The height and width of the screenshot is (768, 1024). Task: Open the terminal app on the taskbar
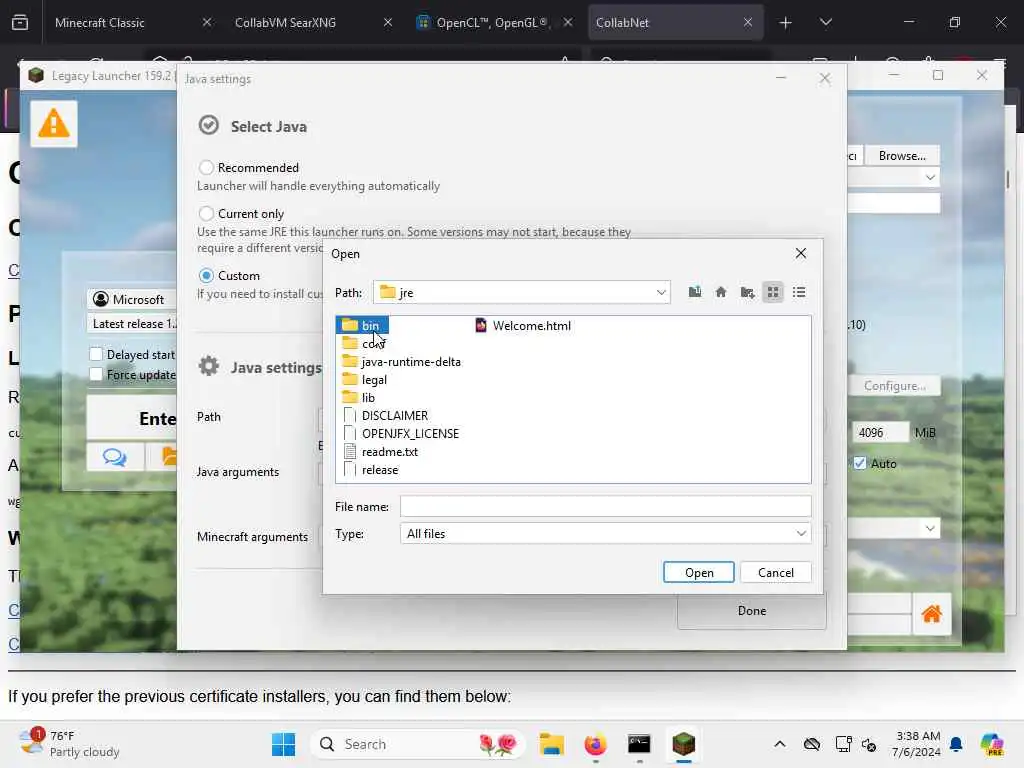point(639,744)
